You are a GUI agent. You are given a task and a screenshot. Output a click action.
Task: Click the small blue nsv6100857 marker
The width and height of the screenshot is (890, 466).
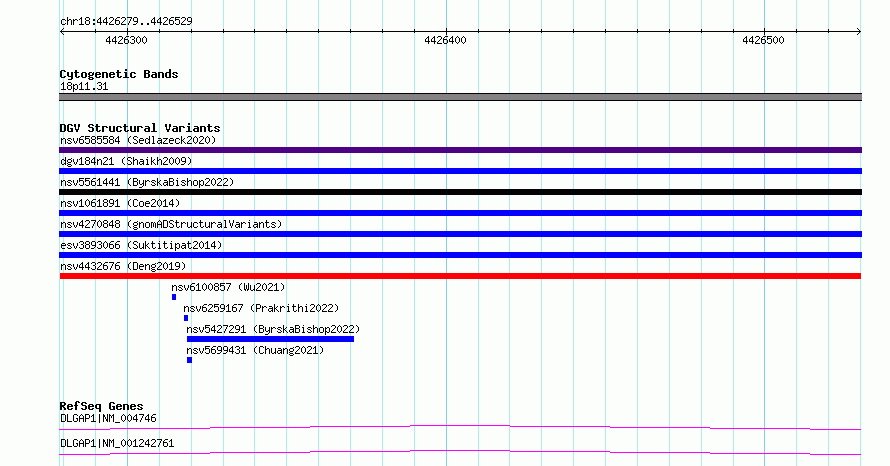(x=174, y=297)
